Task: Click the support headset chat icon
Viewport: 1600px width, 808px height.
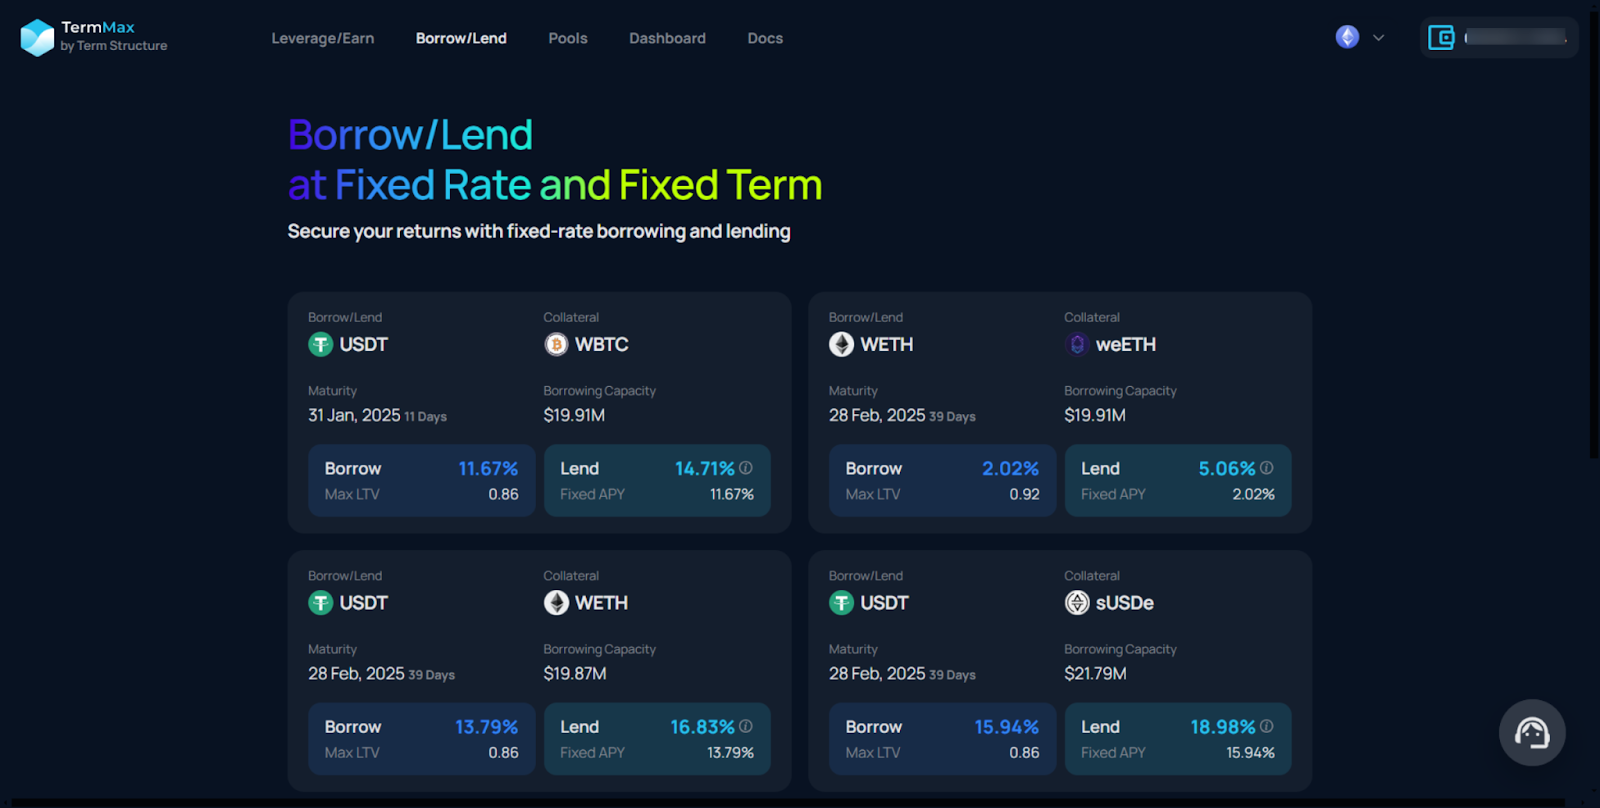Action: [x=1532, y=733]
